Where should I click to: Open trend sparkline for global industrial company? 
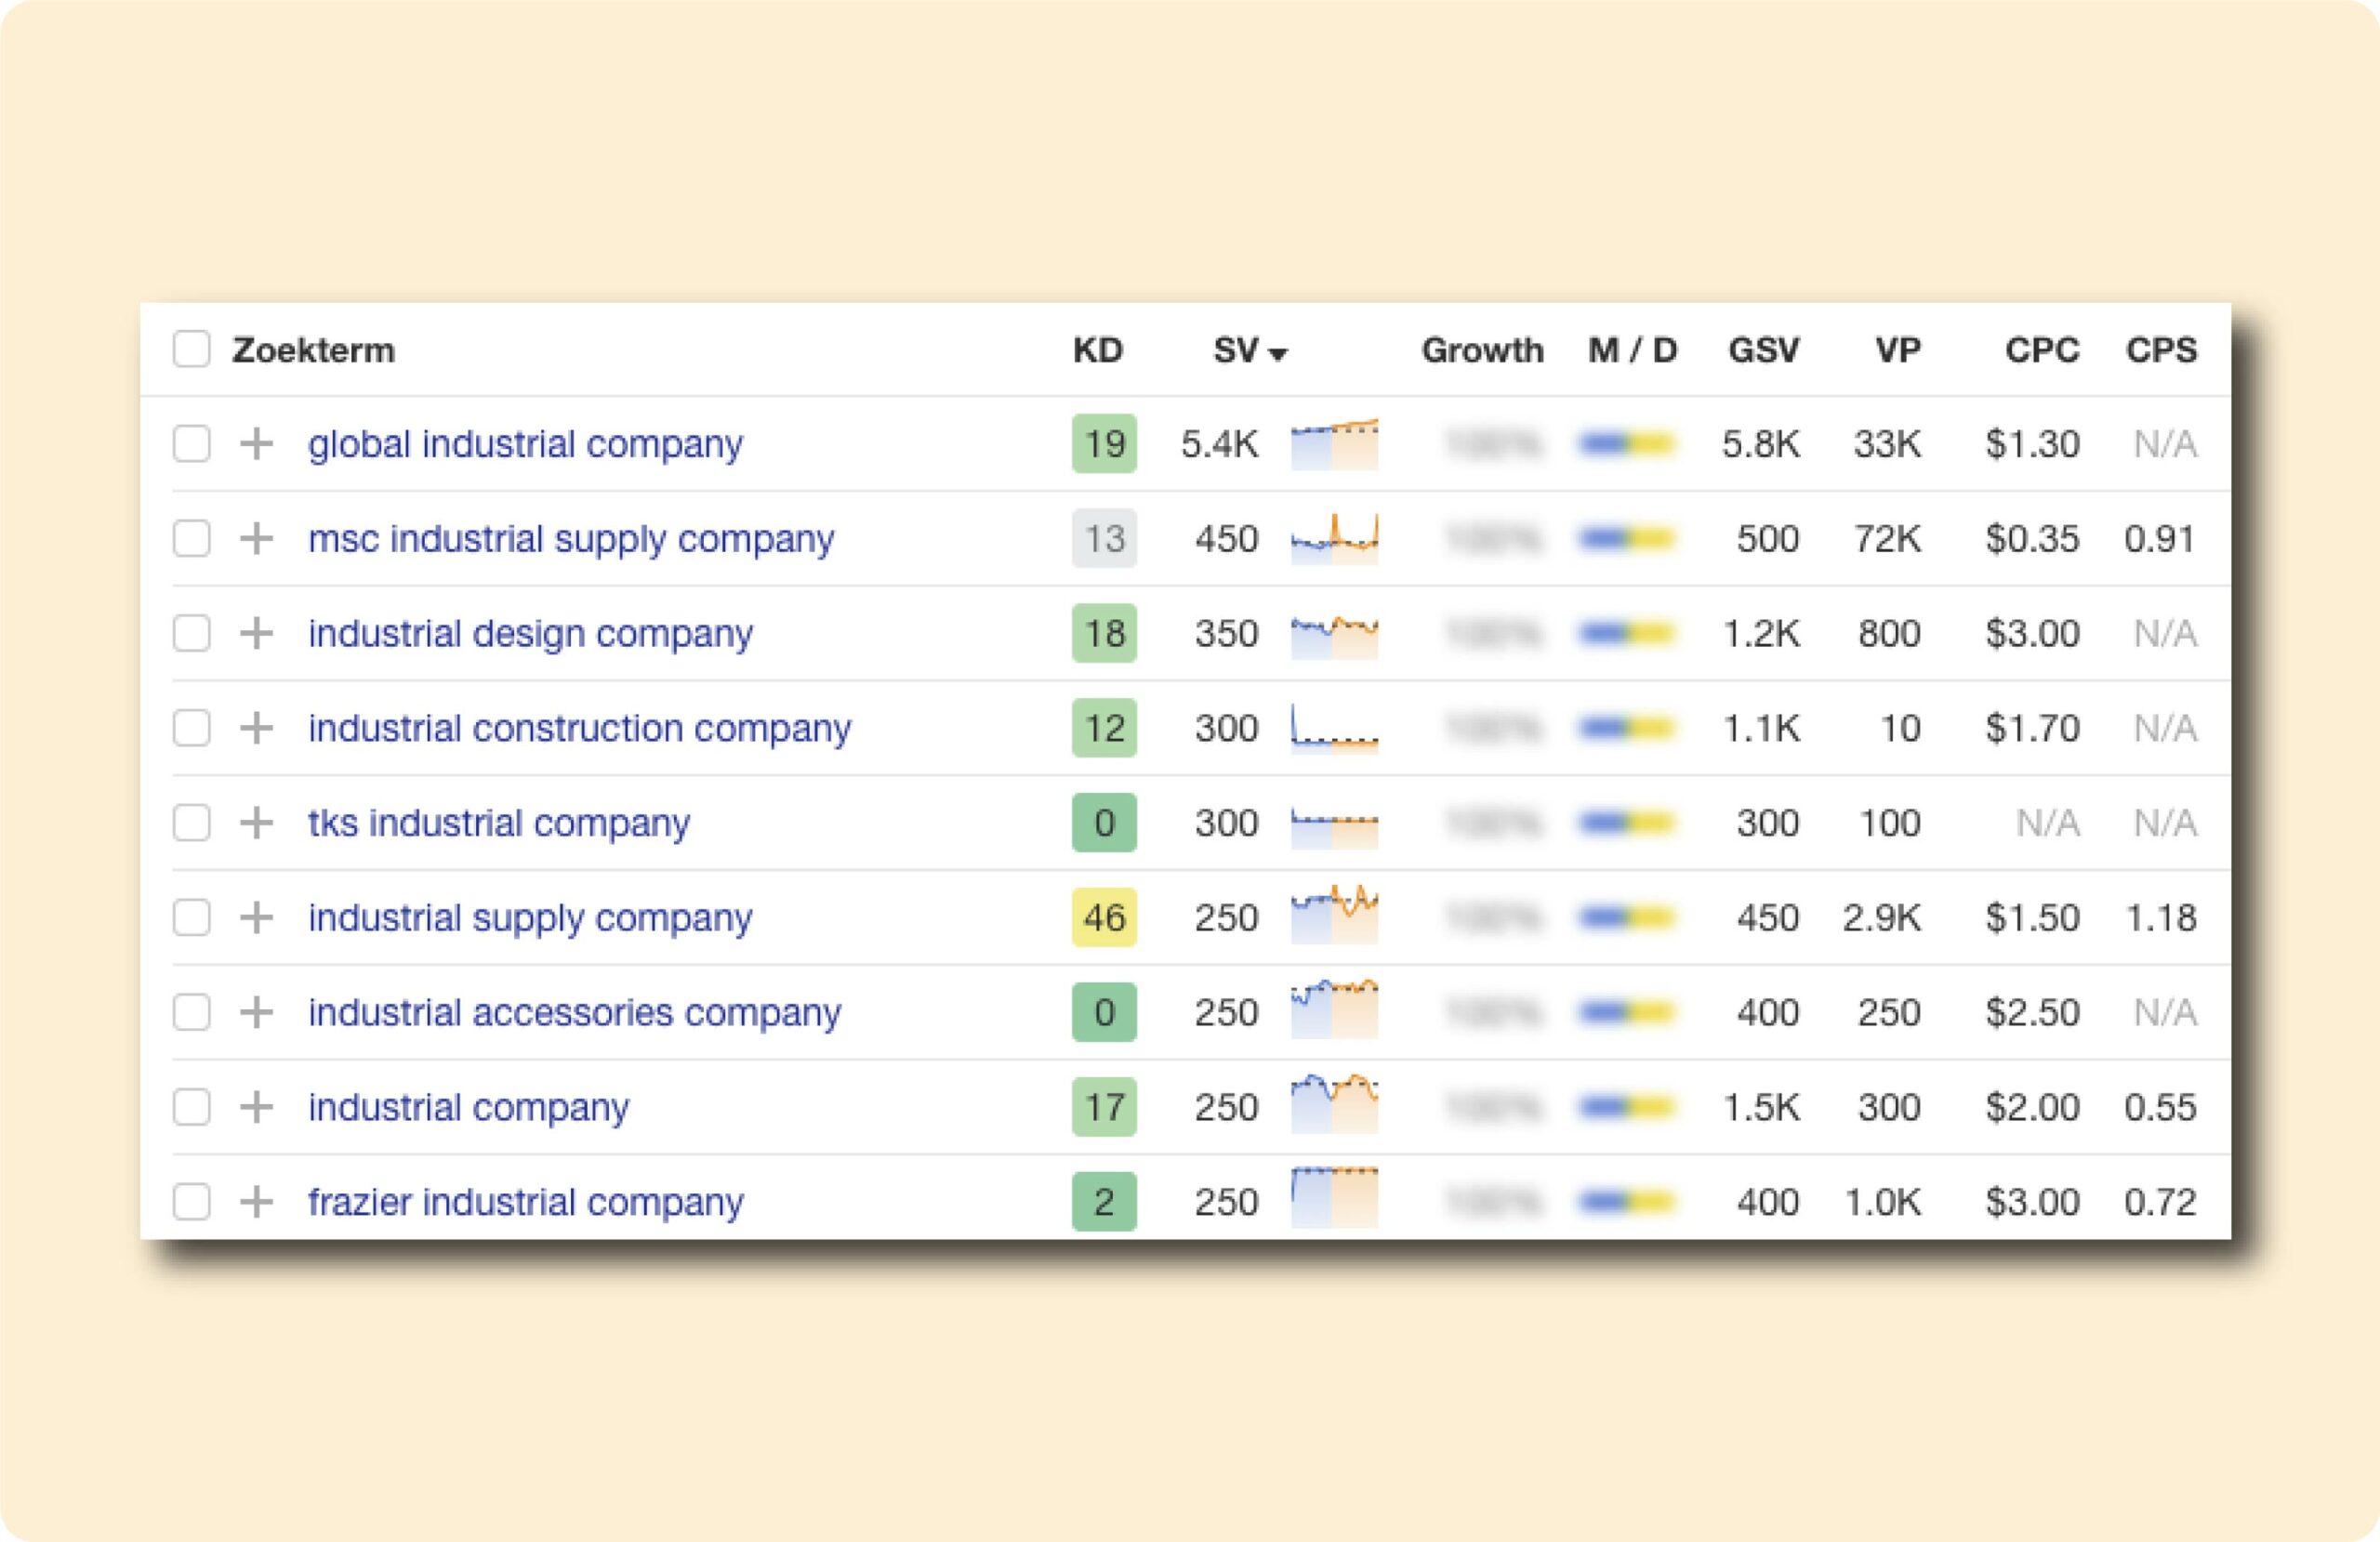click(x=1334, y=444)
